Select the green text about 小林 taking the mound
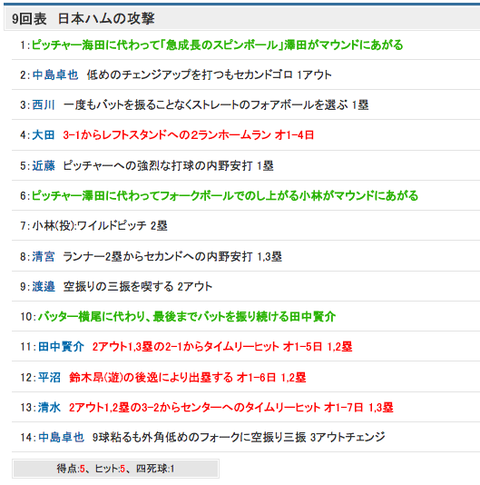 (x=225, y=196)
